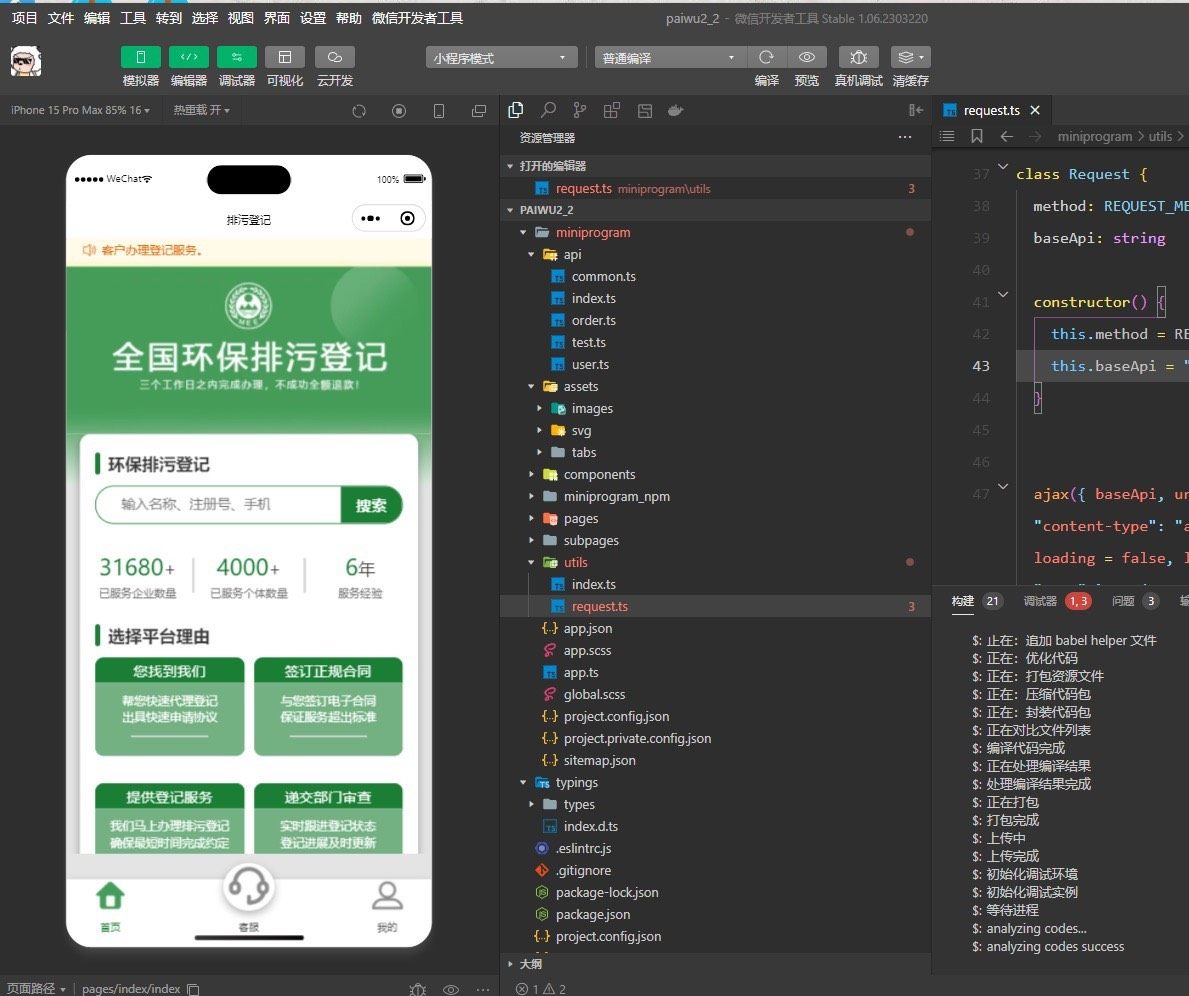The image size is (1189, 996).
Task: Open cloud development (云开发)
Action: click(x=334, y=57)
